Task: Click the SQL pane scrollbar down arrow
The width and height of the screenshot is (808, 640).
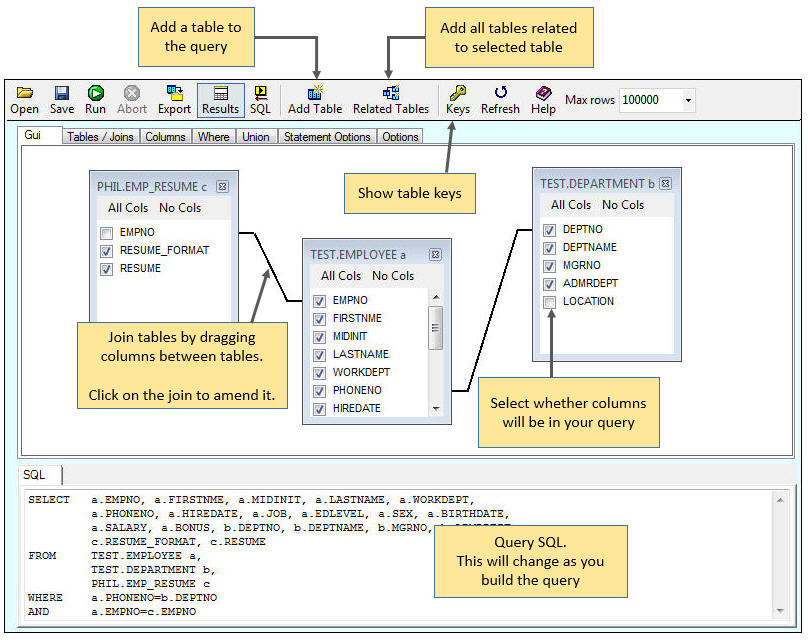Action: tap(780, 611)
